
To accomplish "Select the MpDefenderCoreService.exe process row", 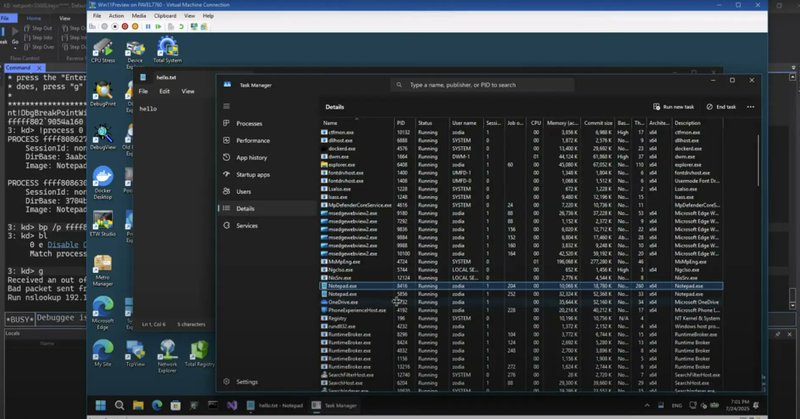I will point(521,205).
